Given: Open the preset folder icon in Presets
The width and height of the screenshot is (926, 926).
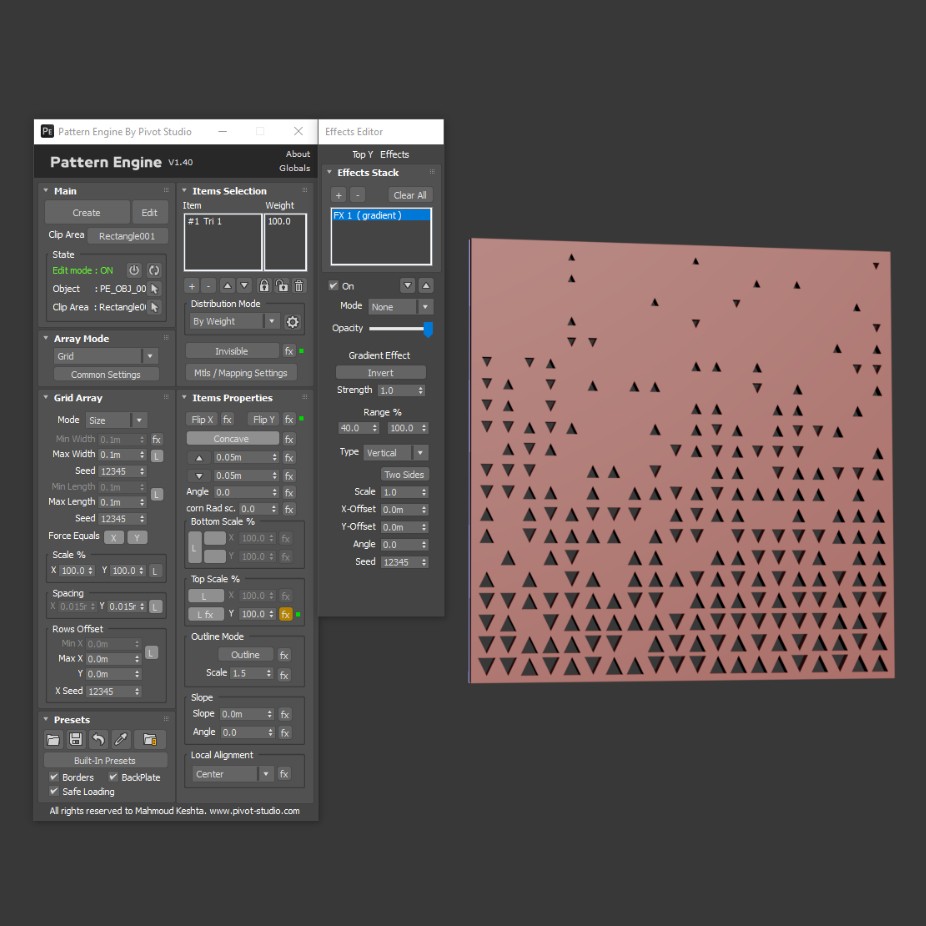Looking at the screenshot, I should tap(53, 739).
